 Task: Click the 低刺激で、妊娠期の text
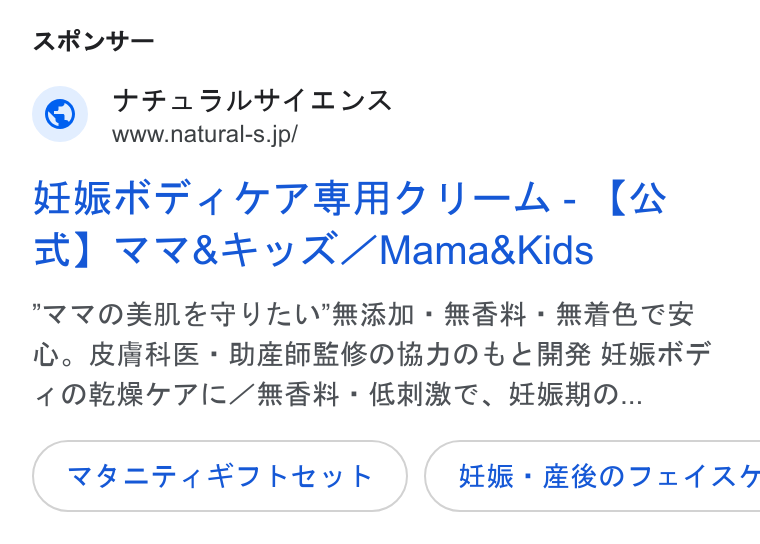[494, 394]
